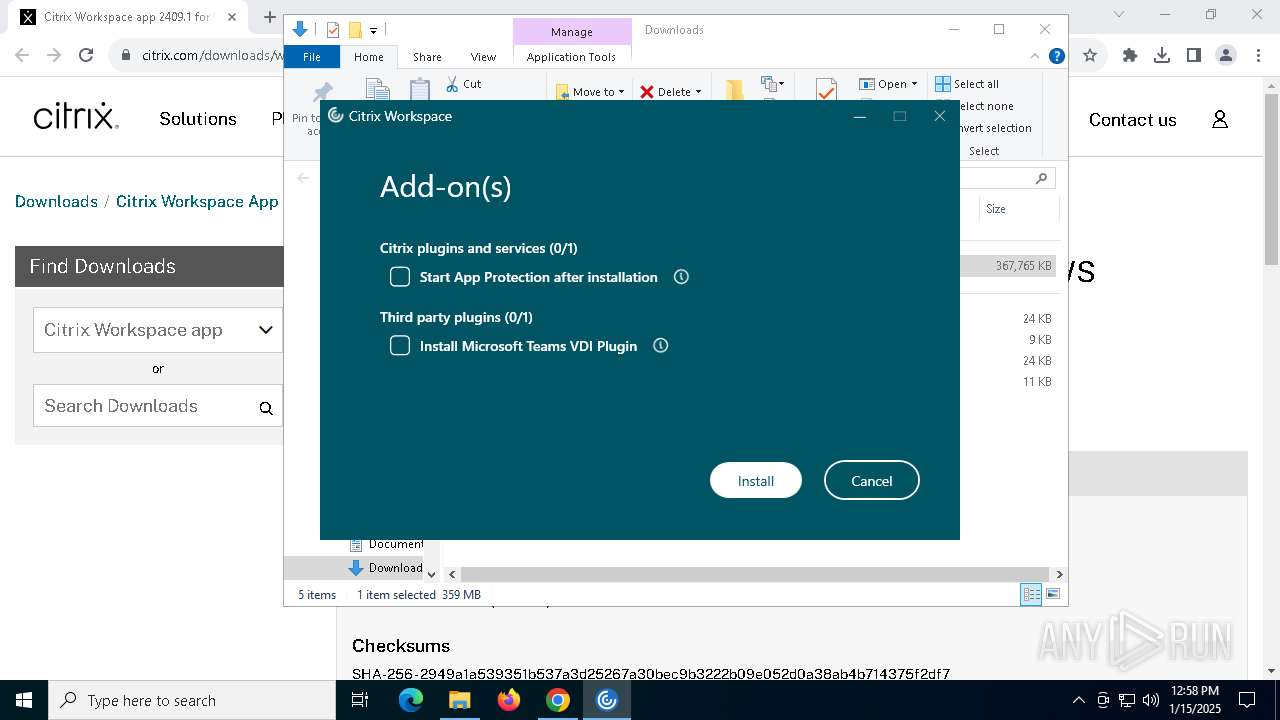Image resolution: width=1280 pixels, height=720 pixels.
Task: Switch to Share ribbon tab
Action: 427,57
